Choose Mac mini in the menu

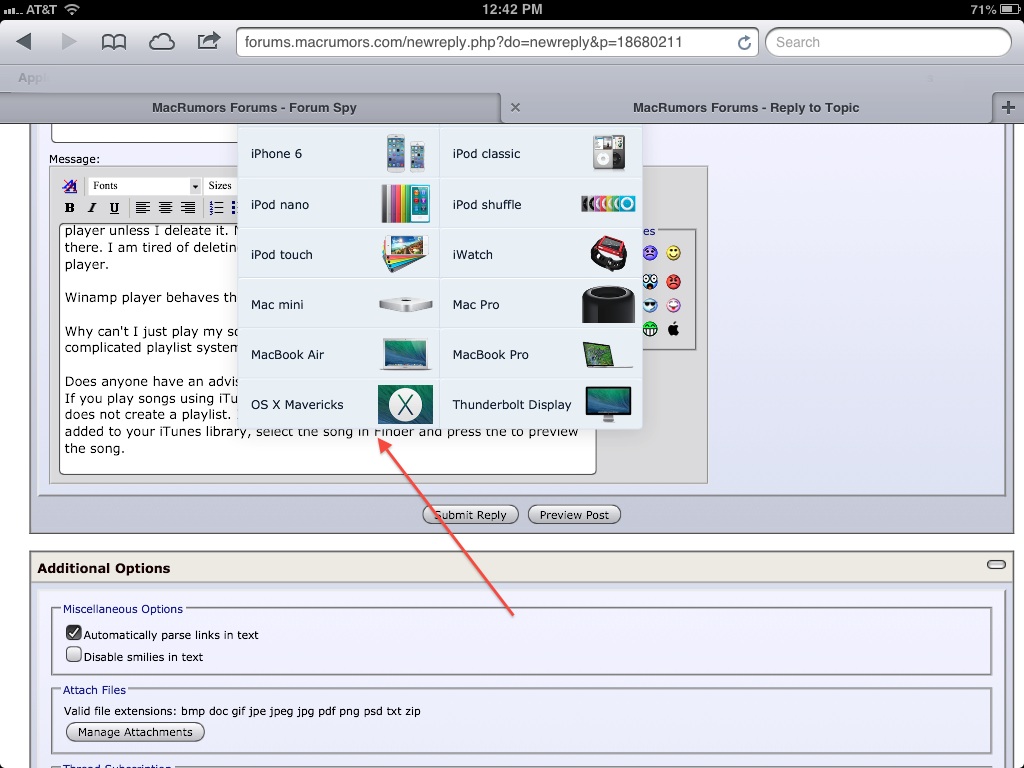coord(339,304)
